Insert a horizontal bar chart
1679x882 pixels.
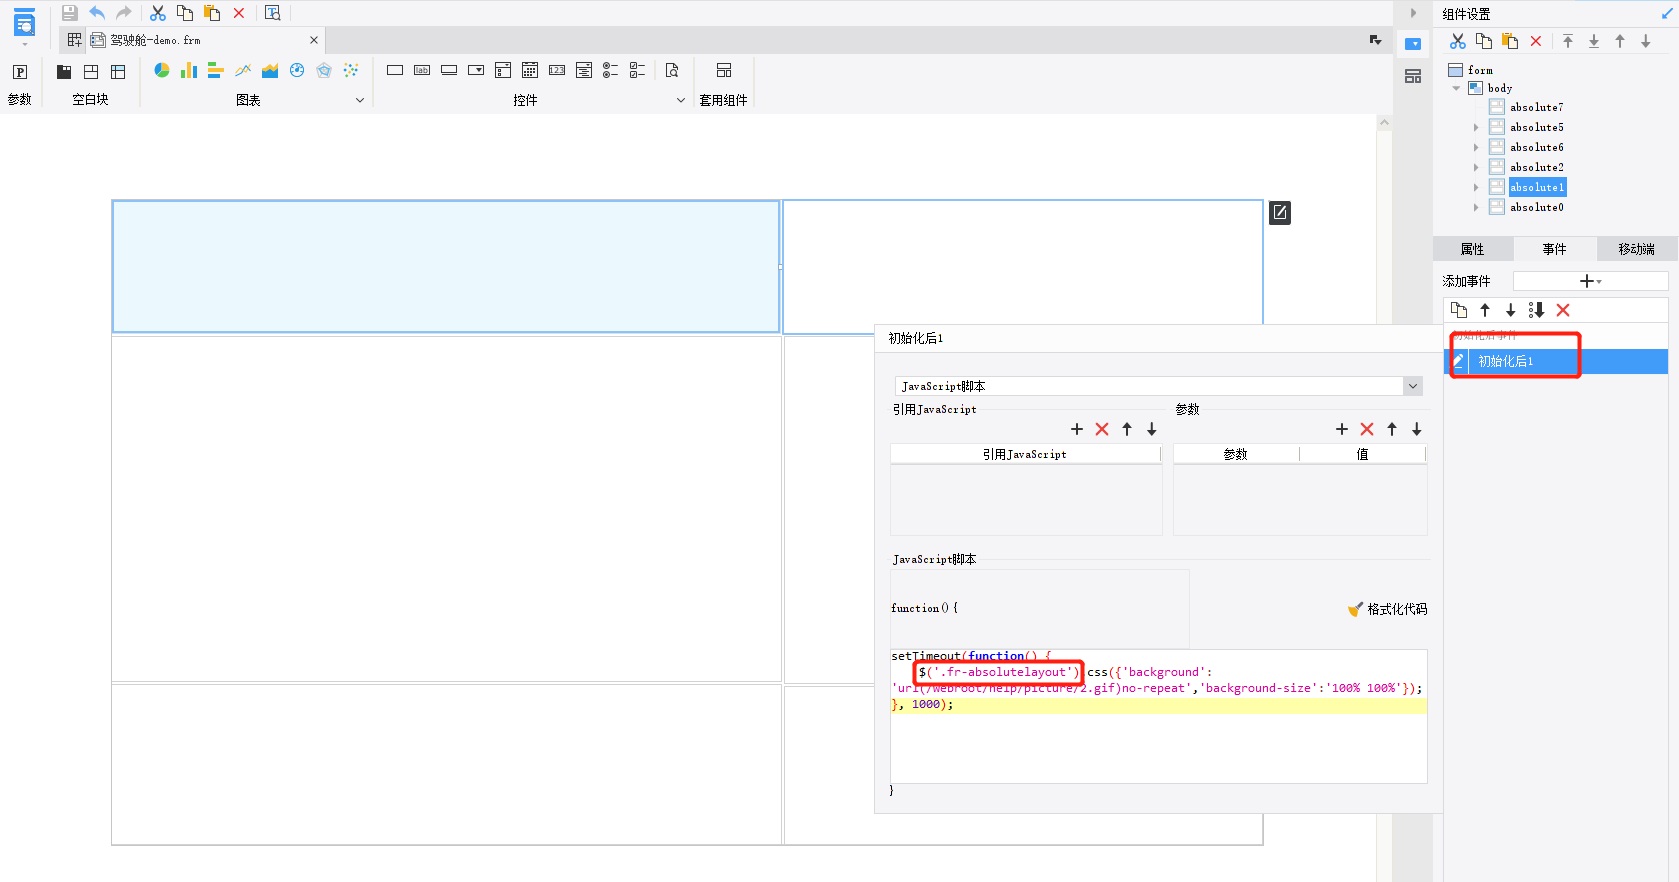pos(215,70)
